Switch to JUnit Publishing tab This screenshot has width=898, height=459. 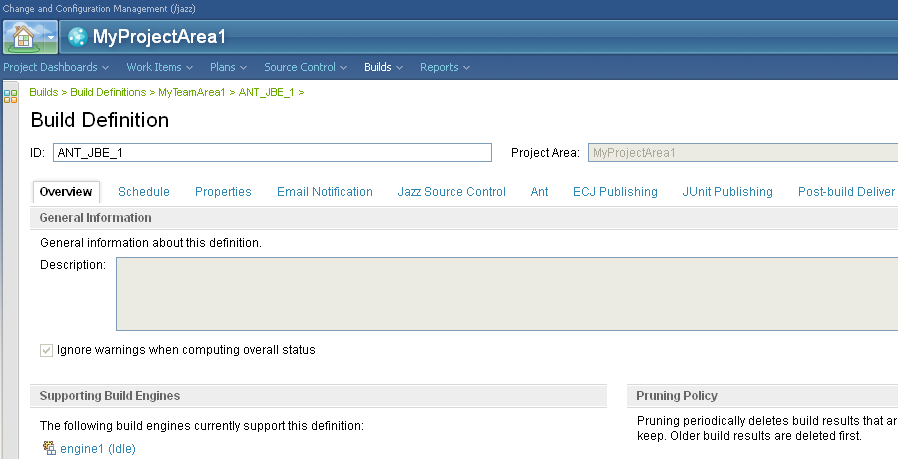tap(727, 192)
